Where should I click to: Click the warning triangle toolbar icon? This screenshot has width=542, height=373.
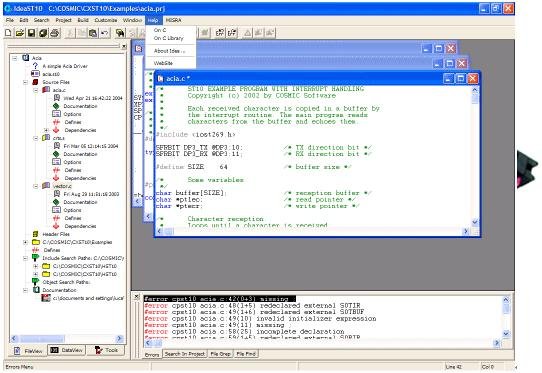click(x=247, y=33)
